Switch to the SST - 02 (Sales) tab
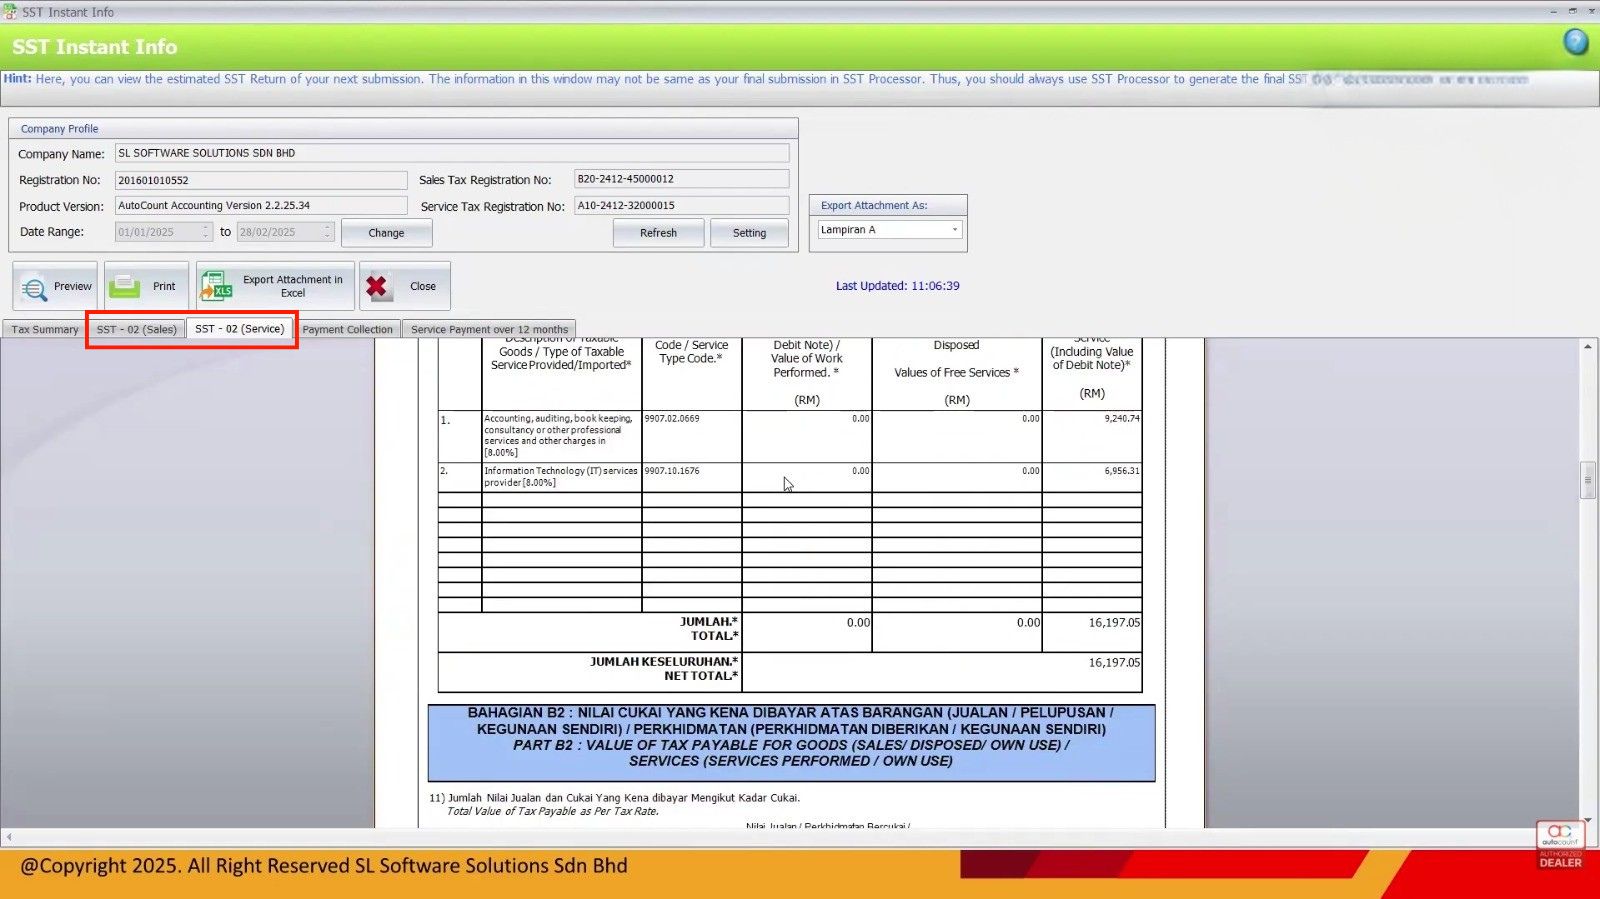 [x=136, y=329]
